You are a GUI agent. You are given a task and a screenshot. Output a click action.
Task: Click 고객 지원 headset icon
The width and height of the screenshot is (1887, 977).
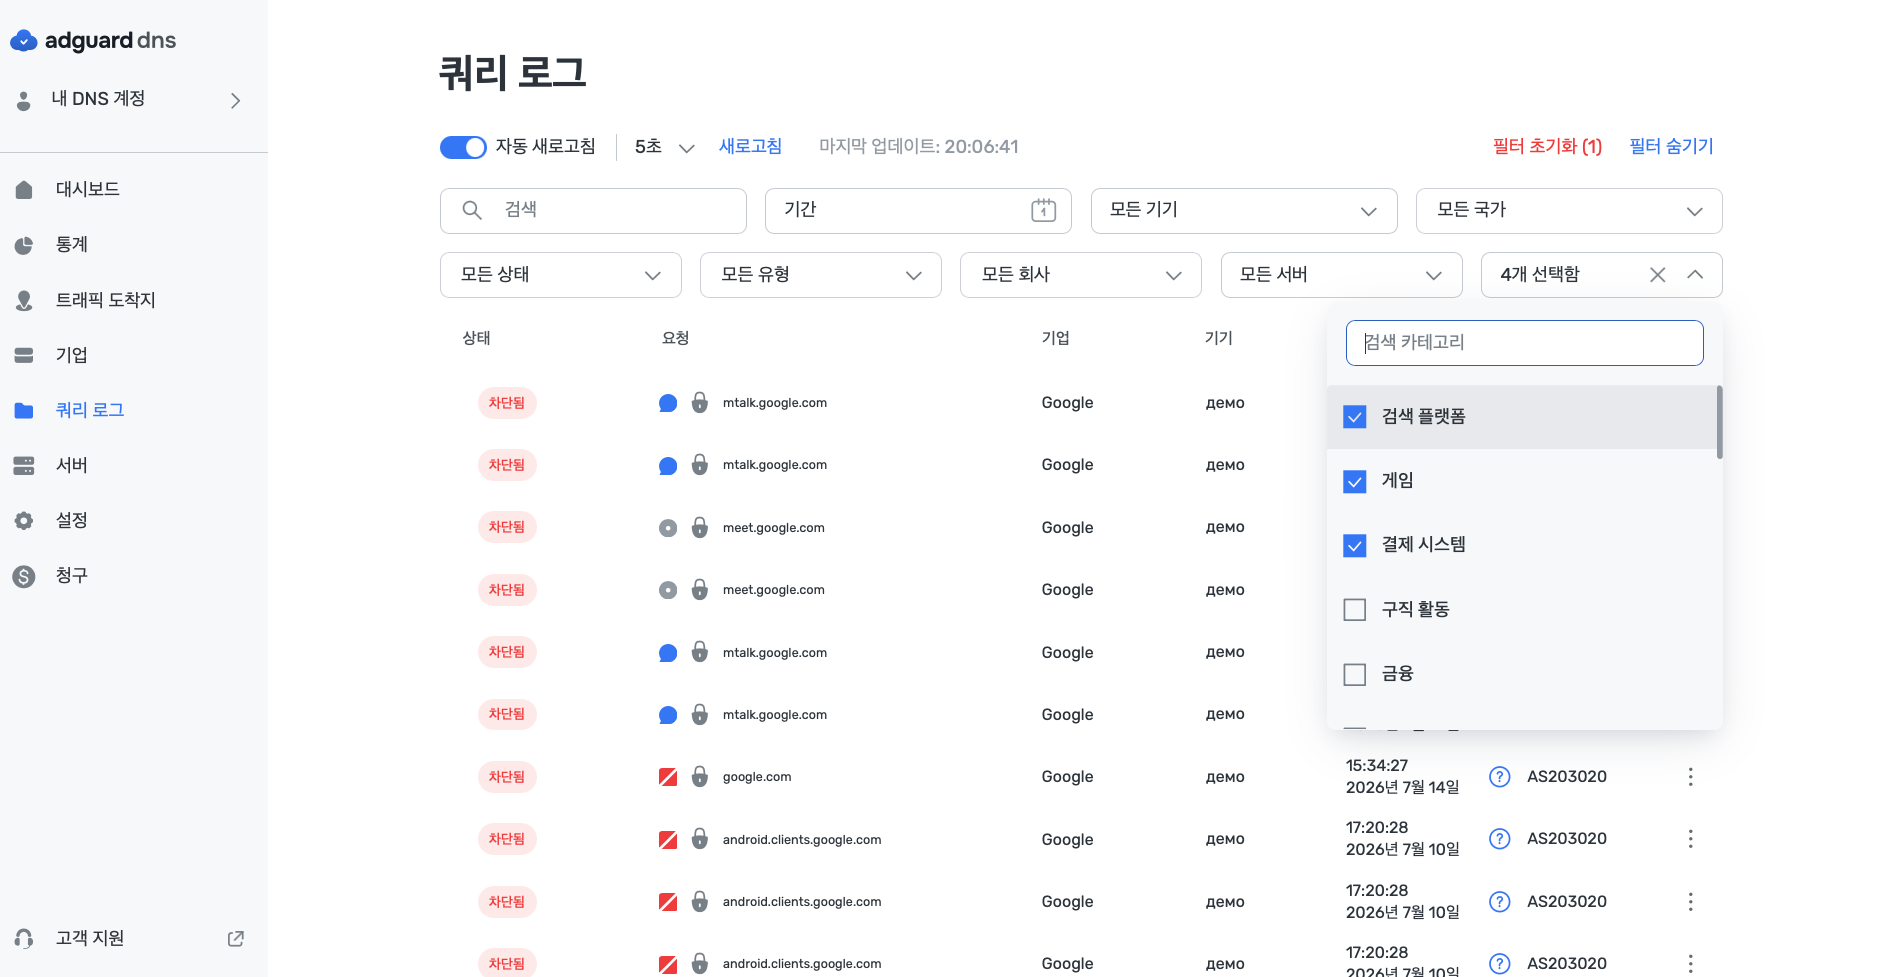[x=24, y=938]
